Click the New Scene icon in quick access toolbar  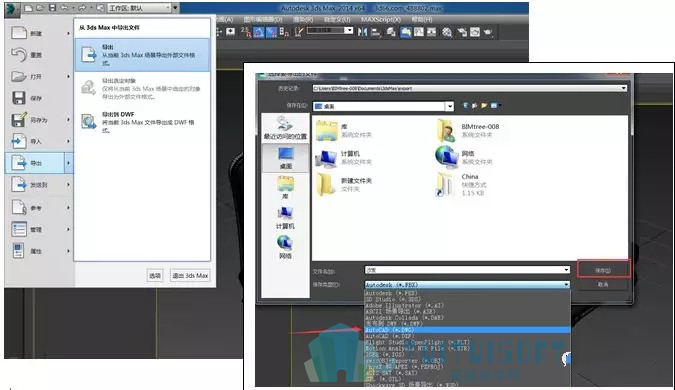coord(28,8)
